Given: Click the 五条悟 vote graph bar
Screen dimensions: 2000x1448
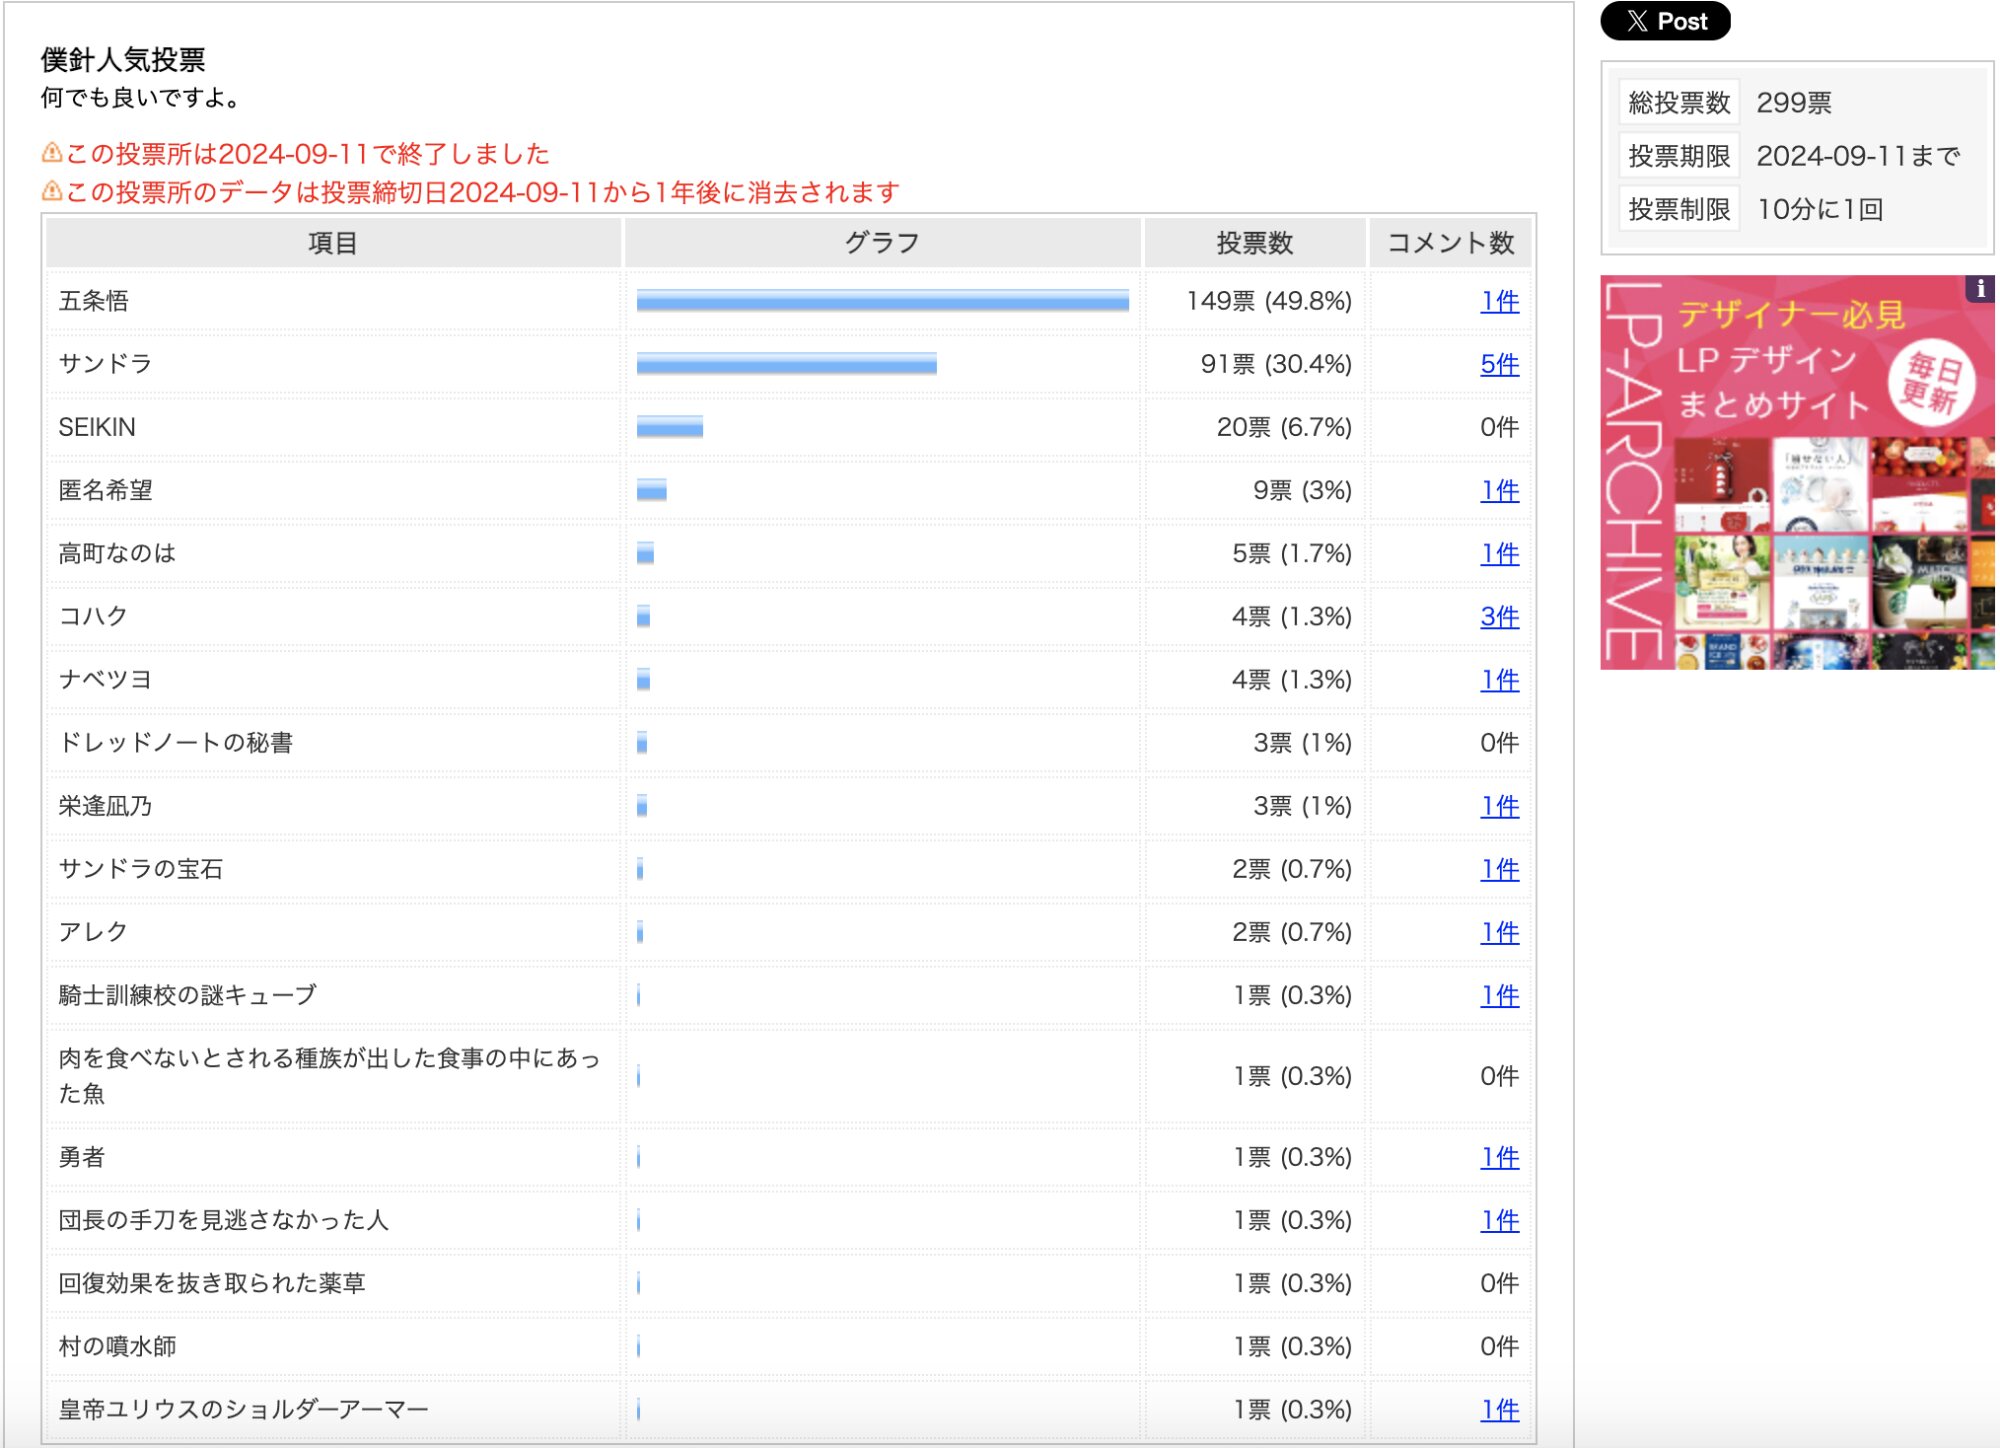Looking at the screenshot, I should (x=882, y=301).
